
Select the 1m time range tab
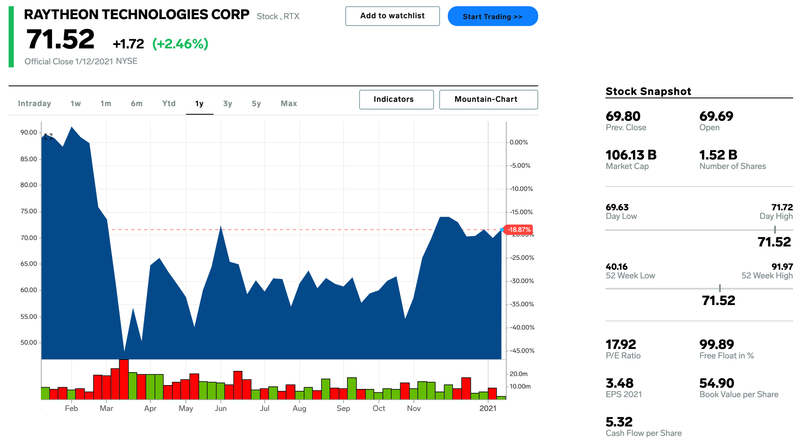click(x=106, y=103)
